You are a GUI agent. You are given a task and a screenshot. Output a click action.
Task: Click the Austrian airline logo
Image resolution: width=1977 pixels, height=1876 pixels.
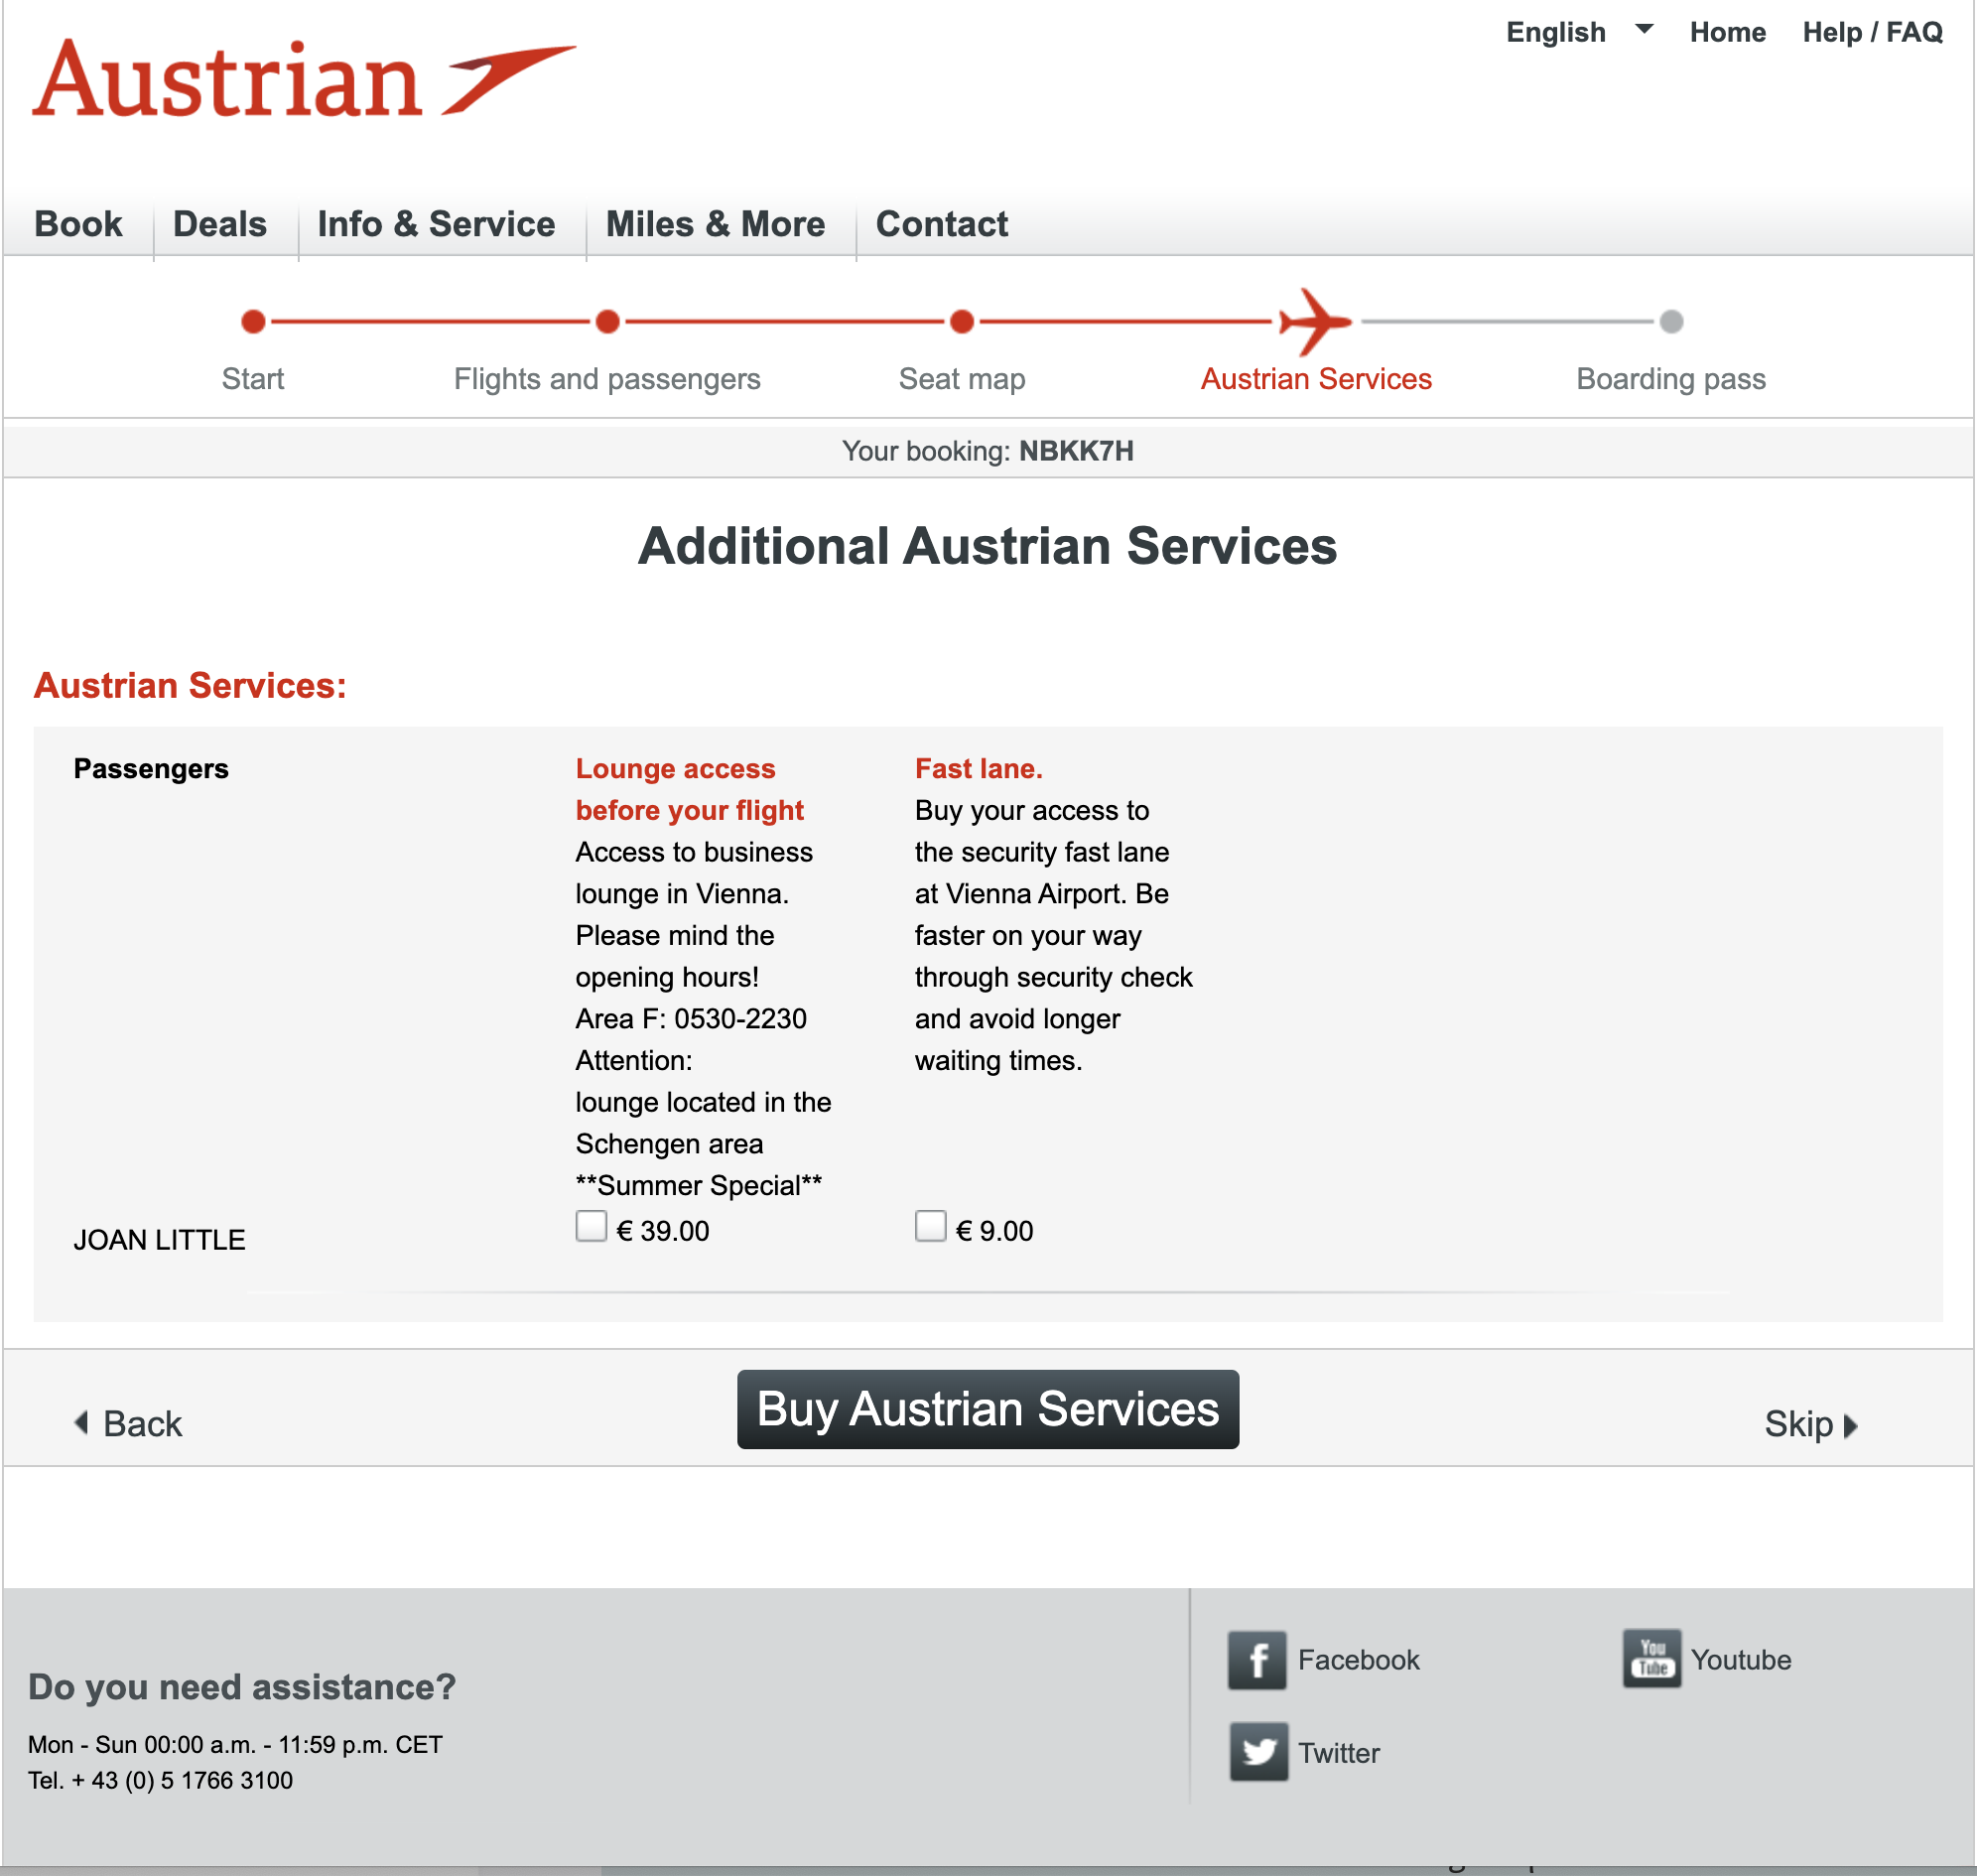[x=303, y=80]
